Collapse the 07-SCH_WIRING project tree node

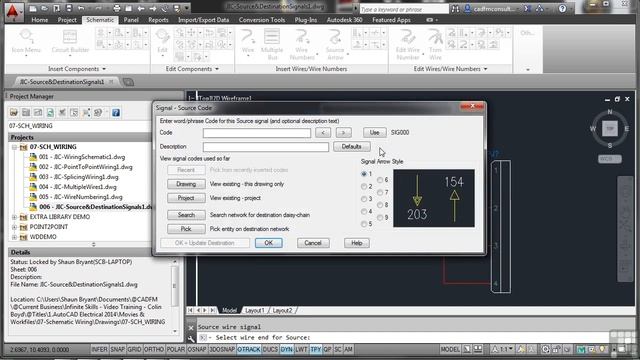pos(14,147)
